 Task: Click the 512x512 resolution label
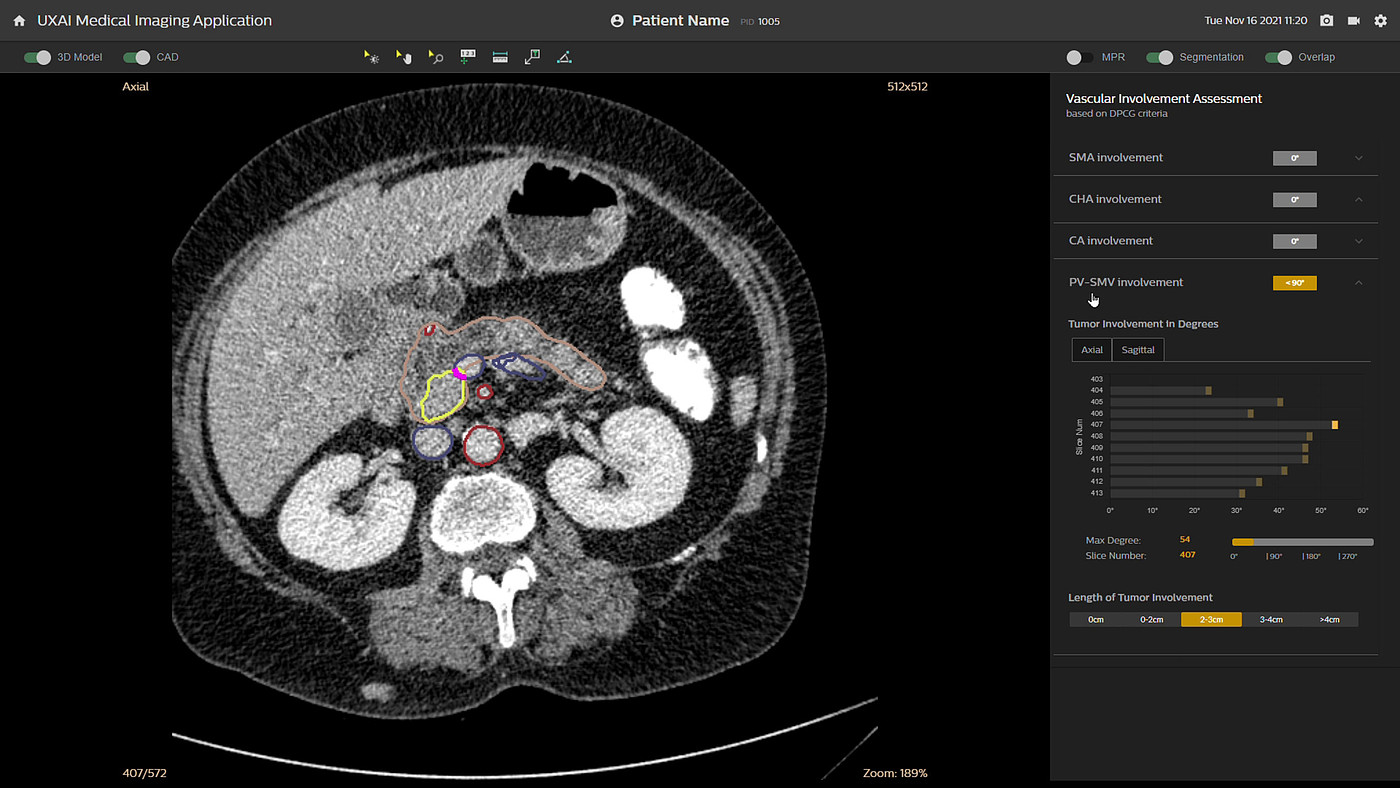[x=907, y=87]
